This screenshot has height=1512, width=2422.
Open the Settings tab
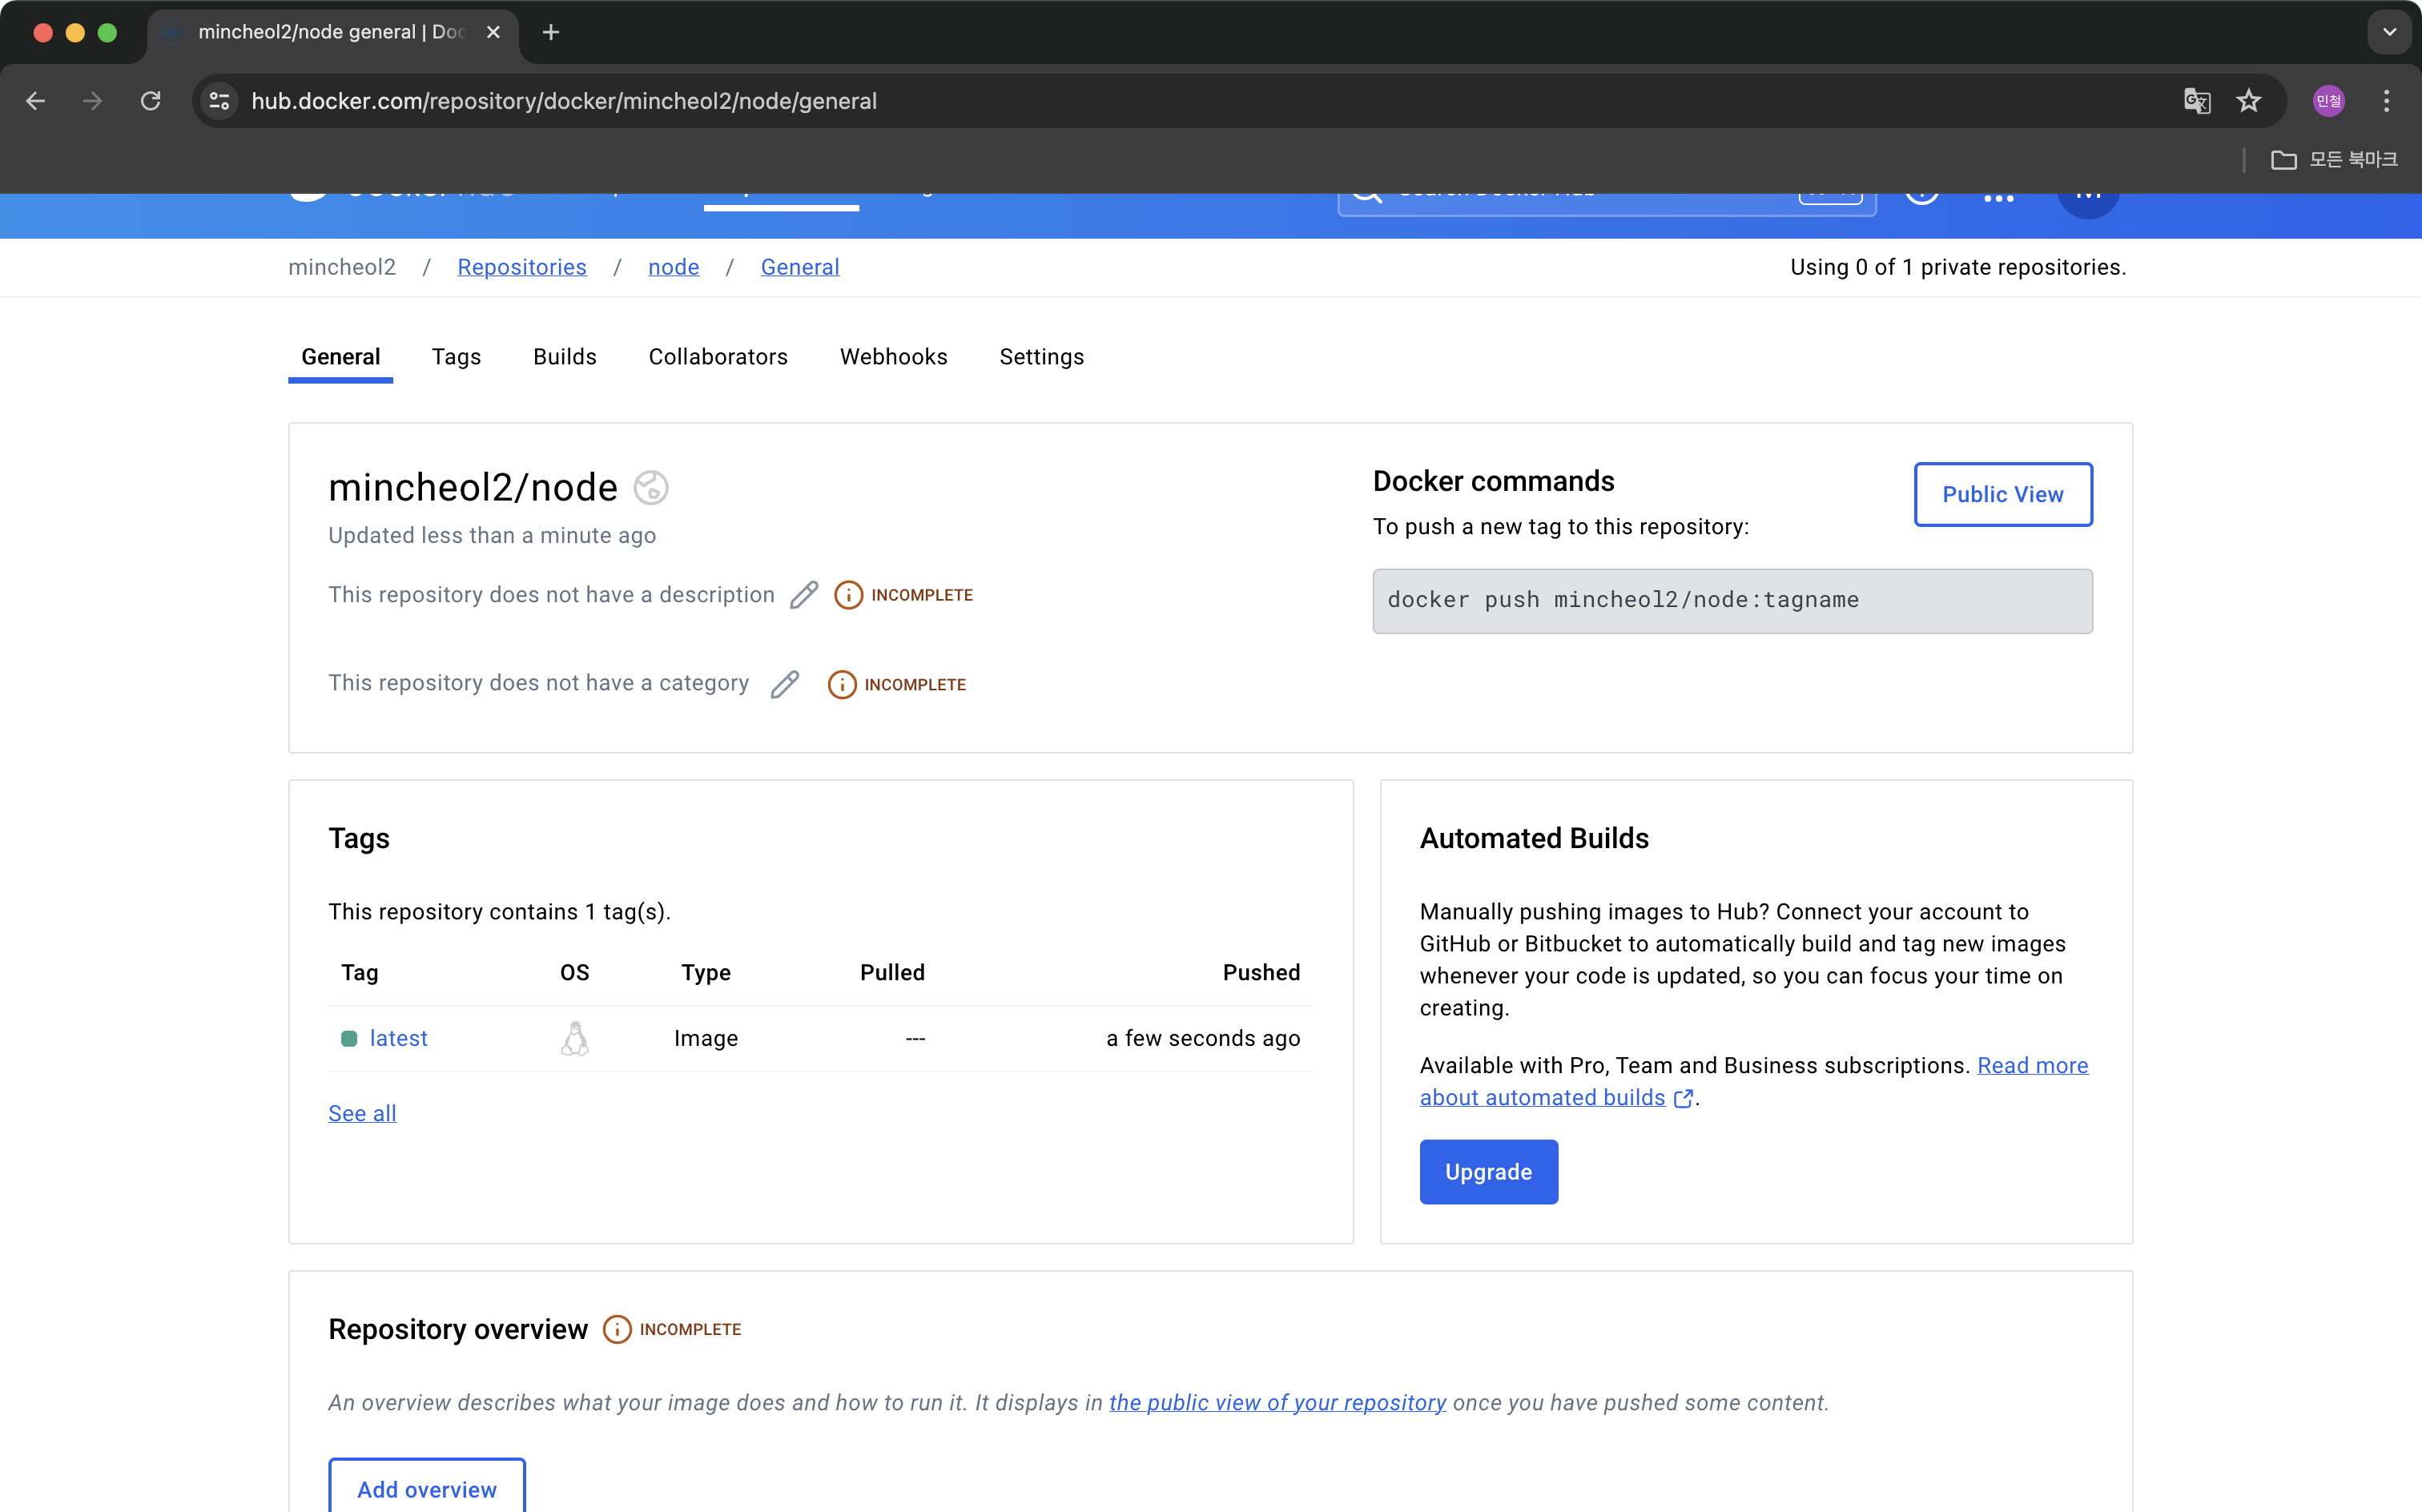[1041, 357]
